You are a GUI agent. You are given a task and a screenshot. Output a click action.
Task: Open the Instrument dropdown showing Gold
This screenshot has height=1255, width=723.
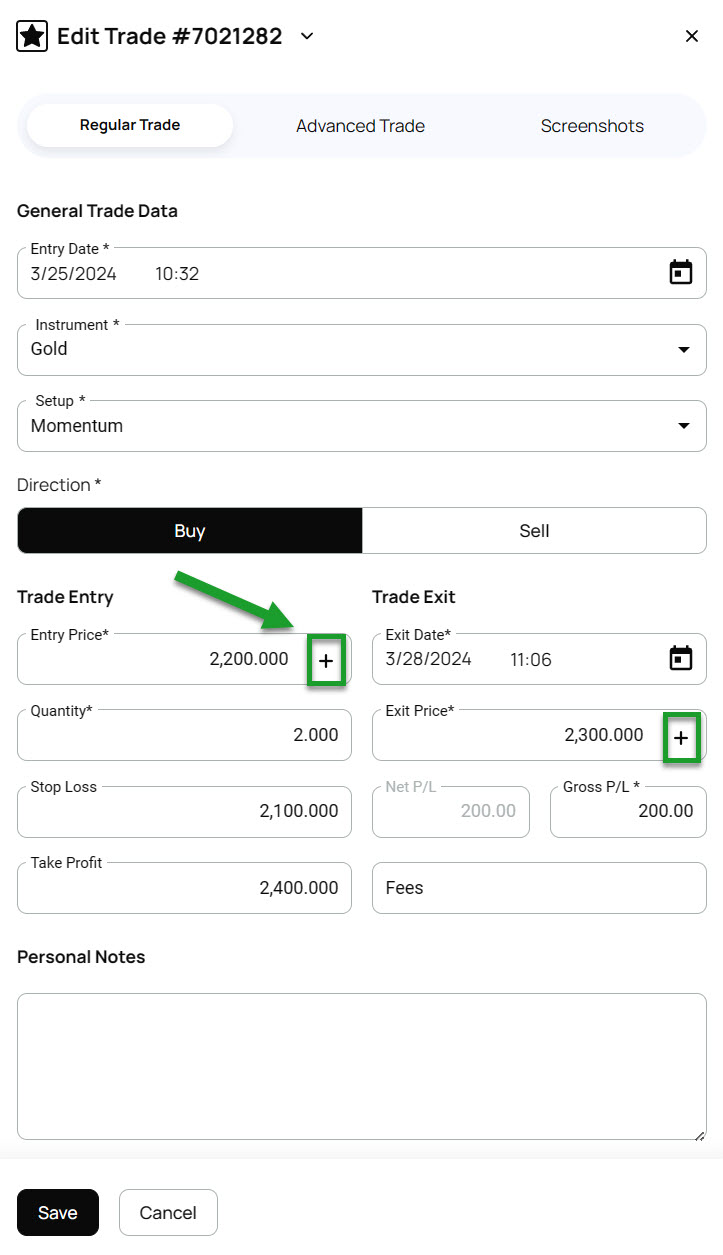pos(362,350)
